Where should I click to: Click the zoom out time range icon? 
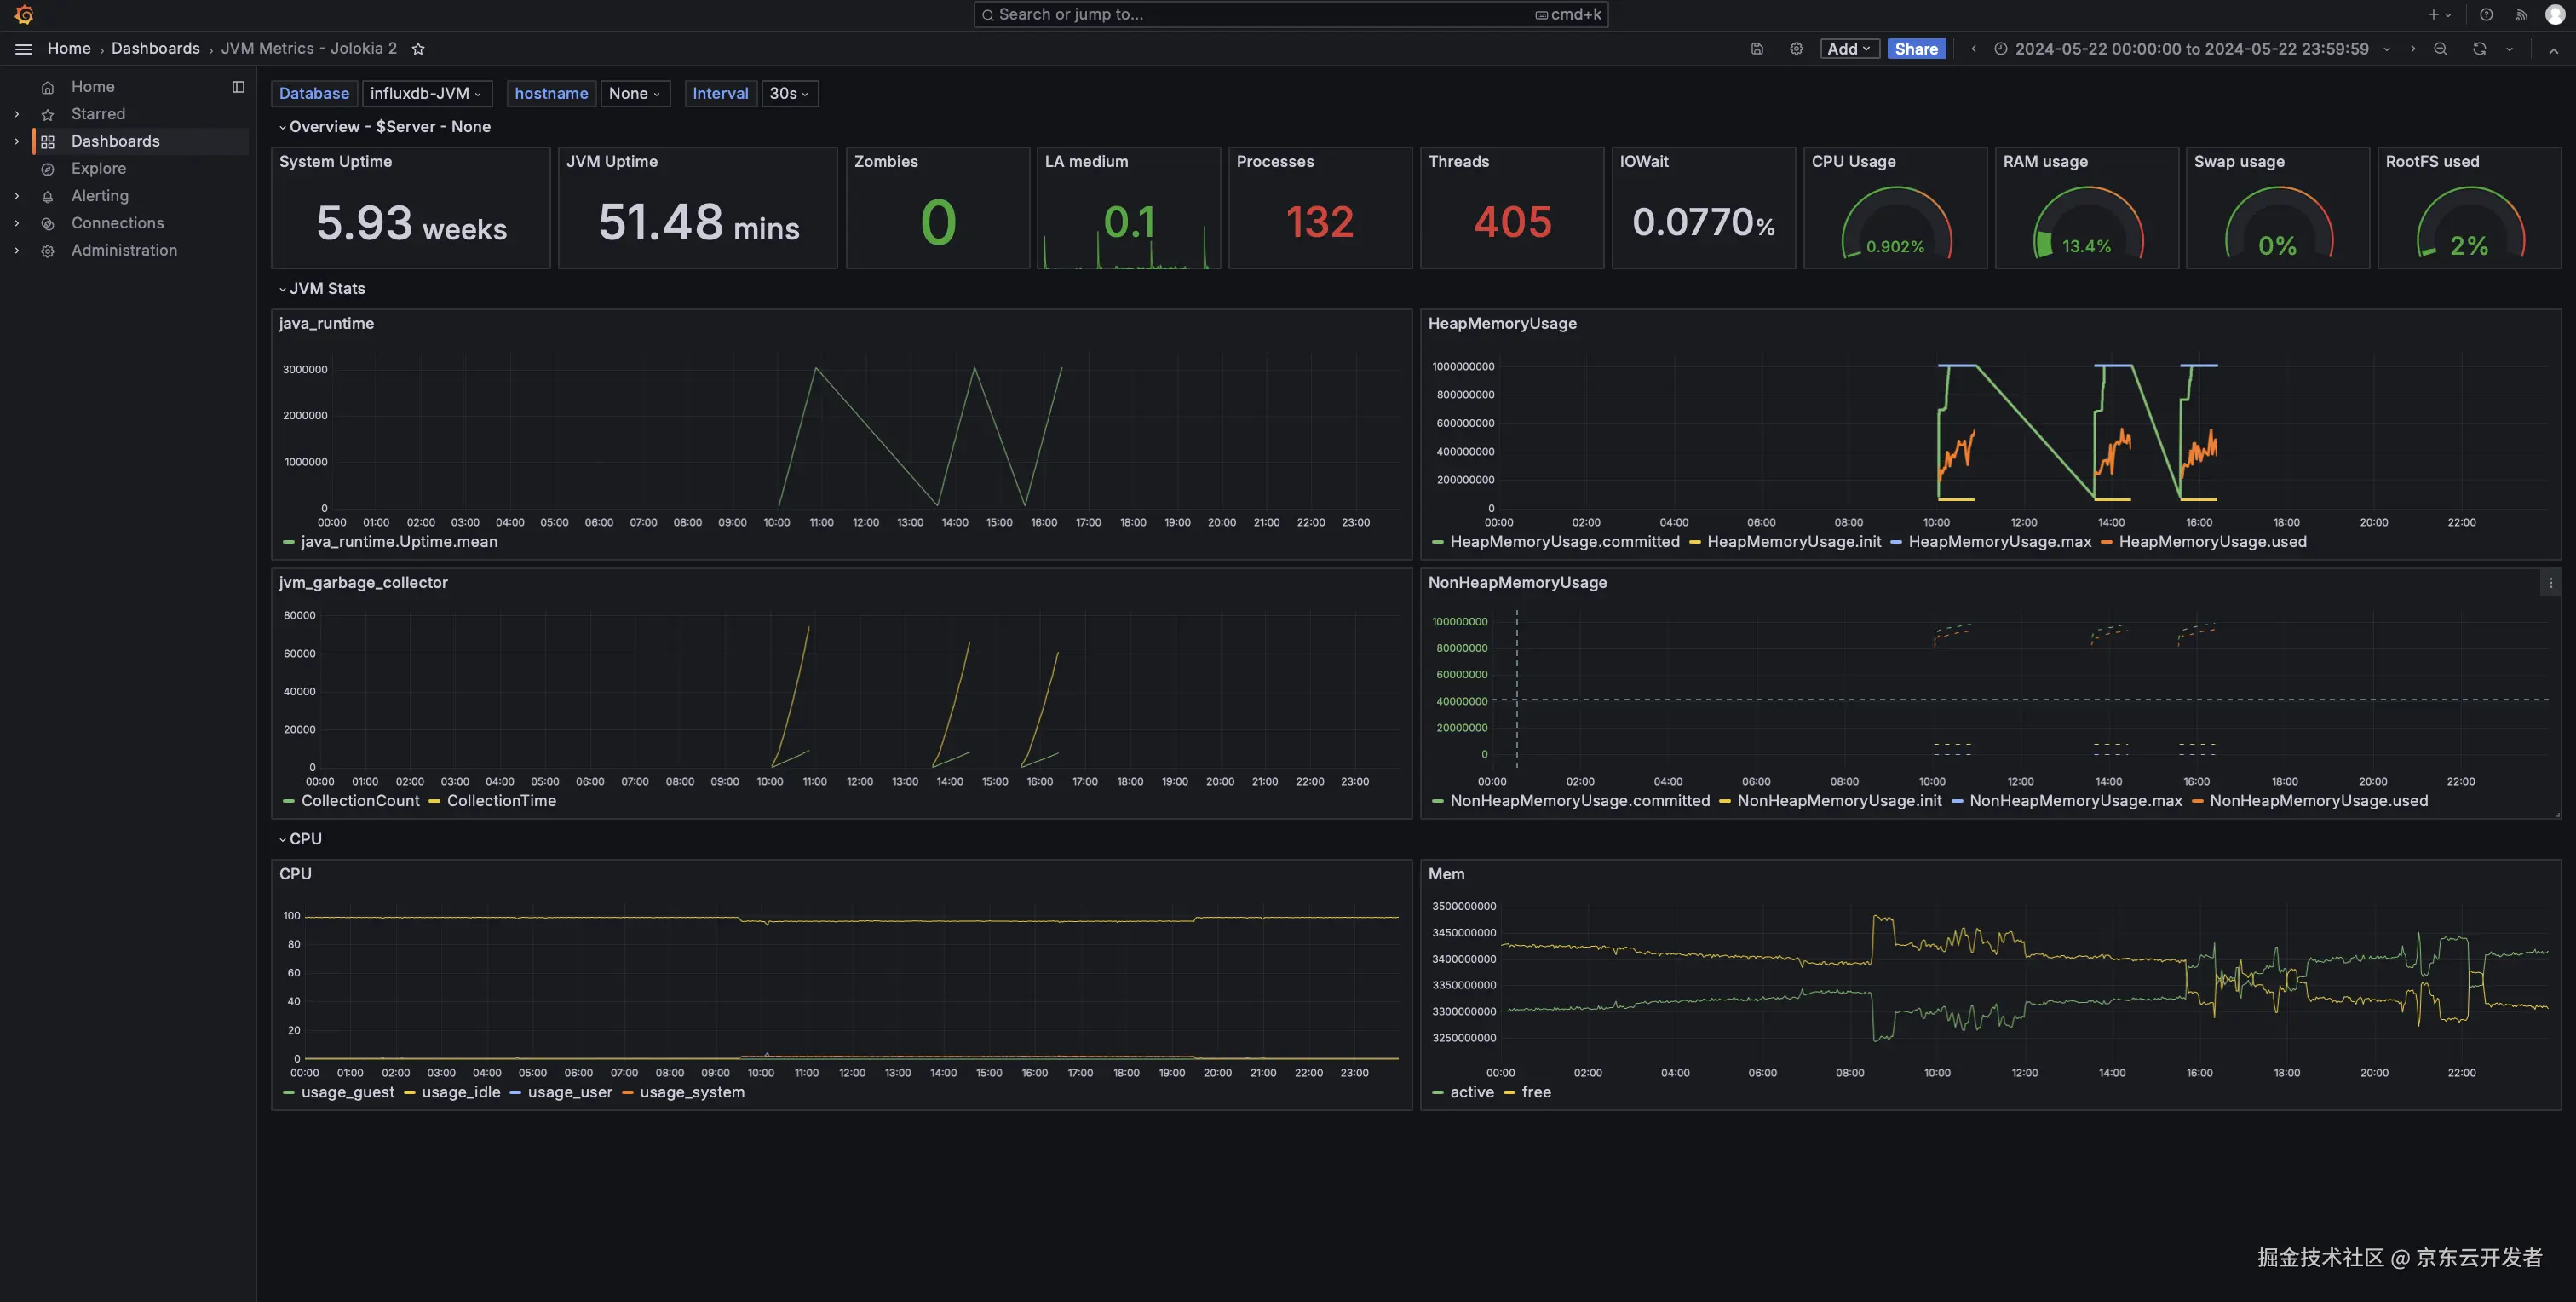[2440, 49]
